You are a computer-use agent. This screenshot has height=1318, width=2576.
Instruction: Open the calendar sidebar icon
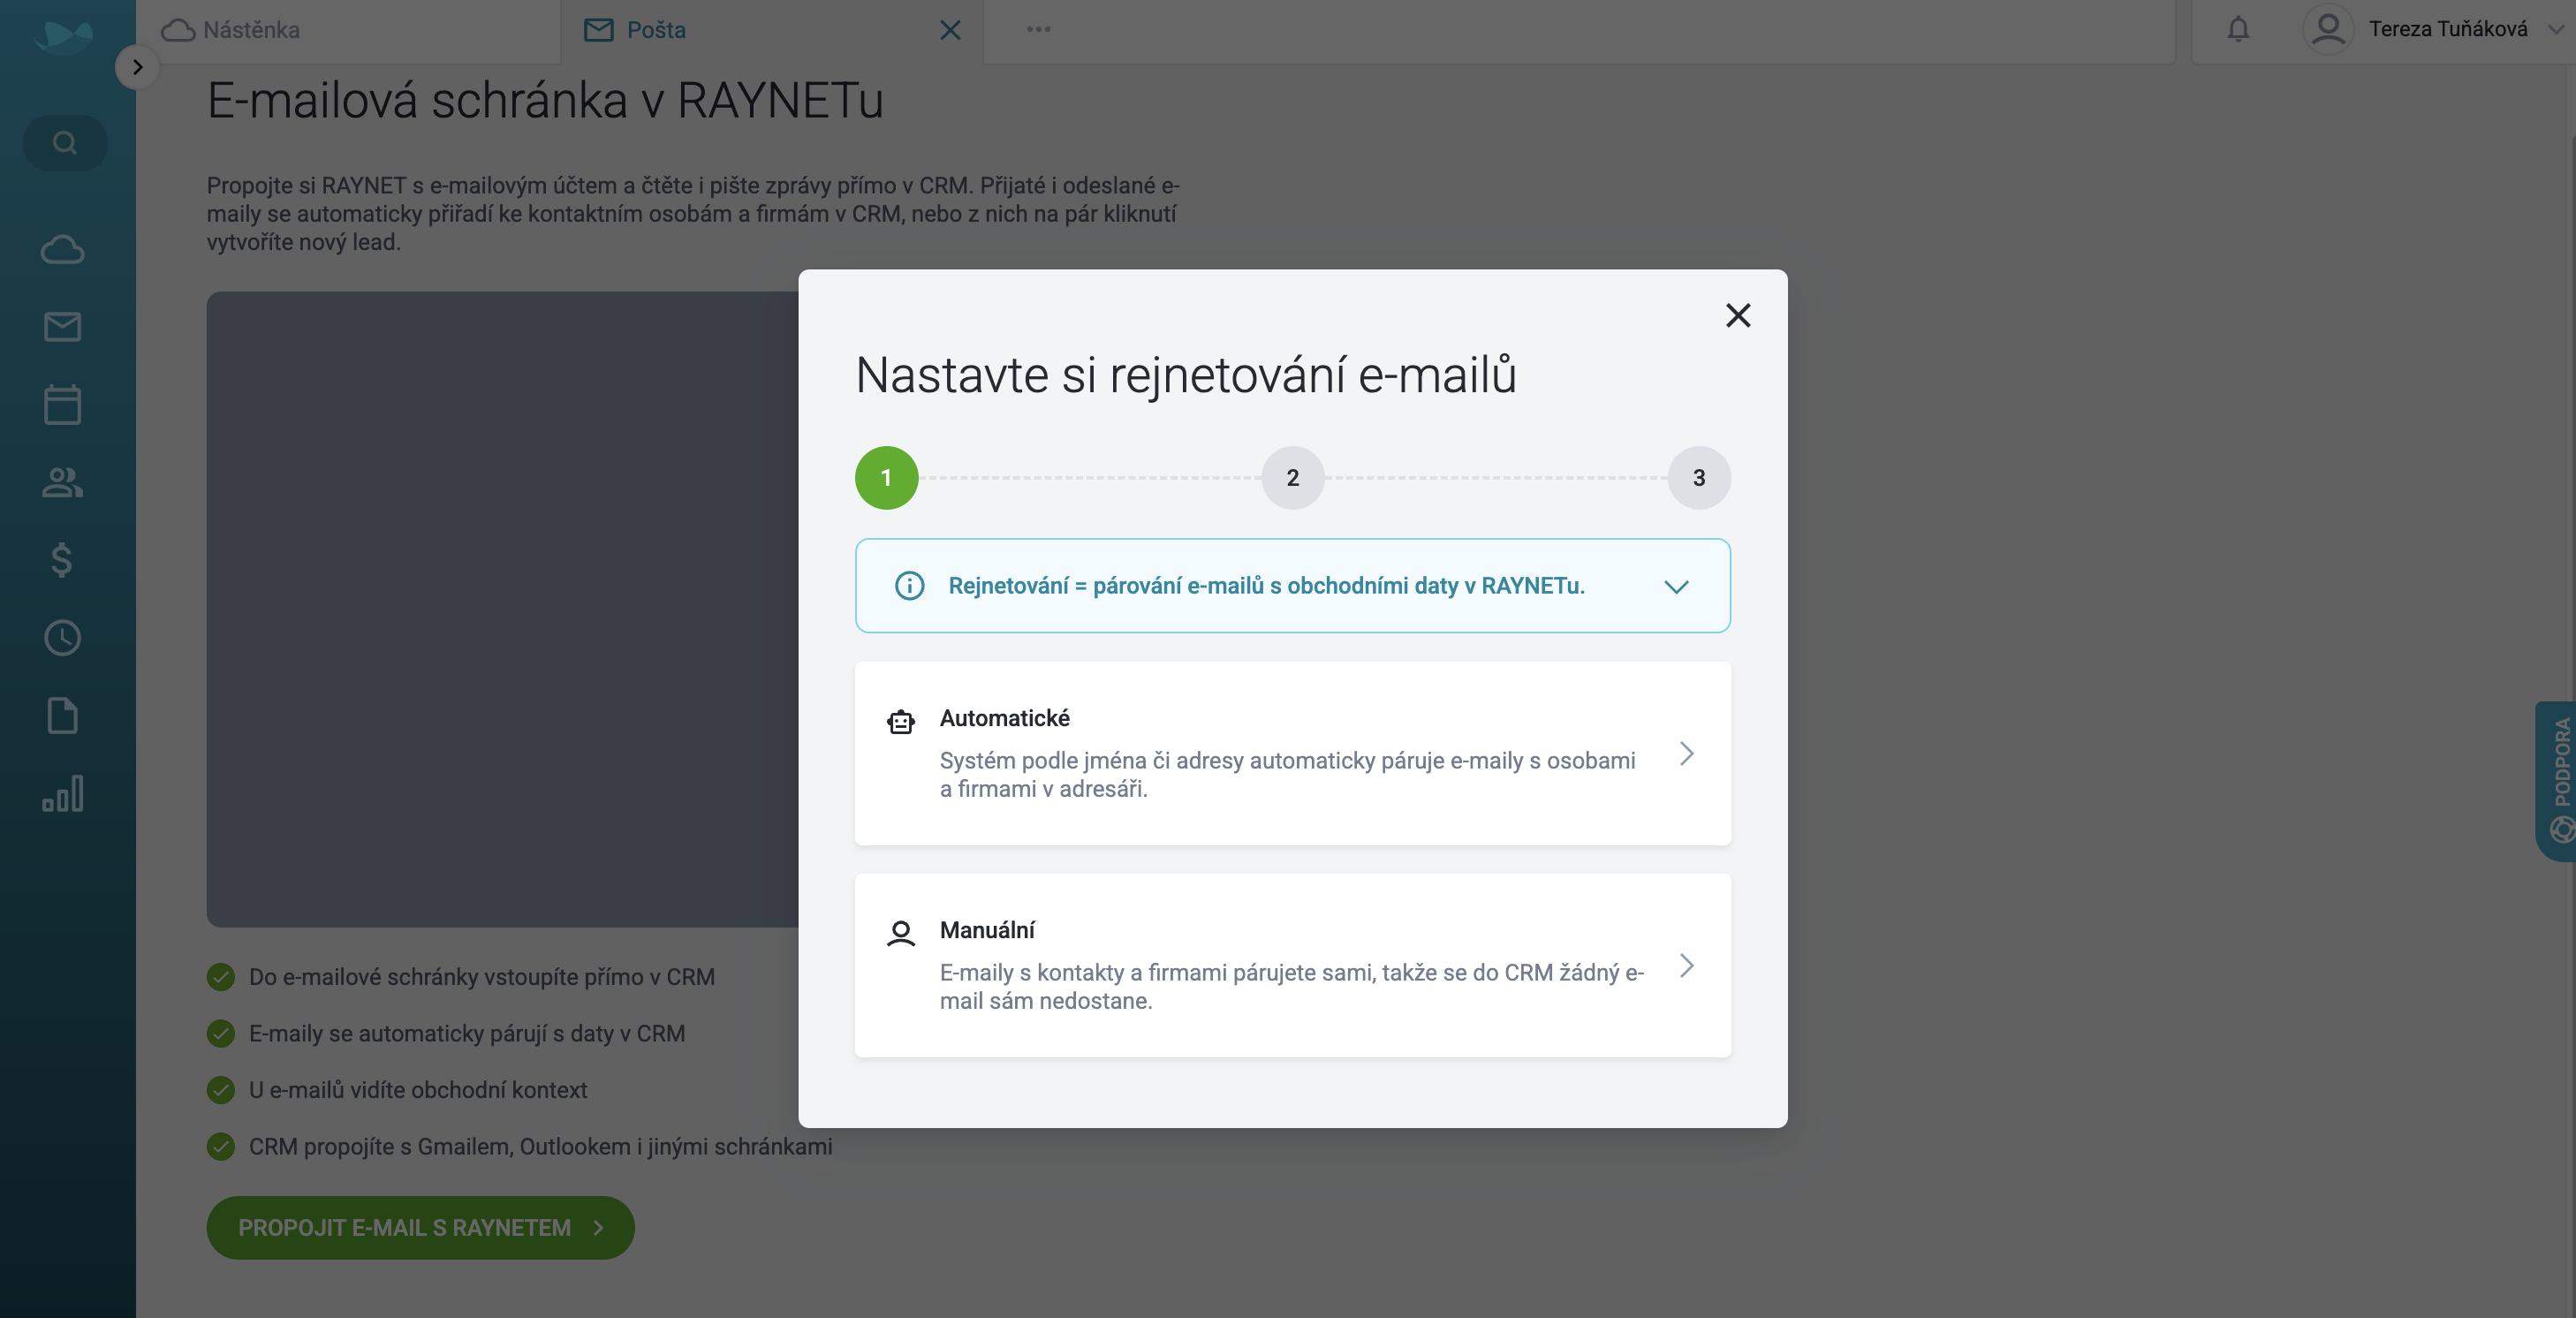coord(62,405)
